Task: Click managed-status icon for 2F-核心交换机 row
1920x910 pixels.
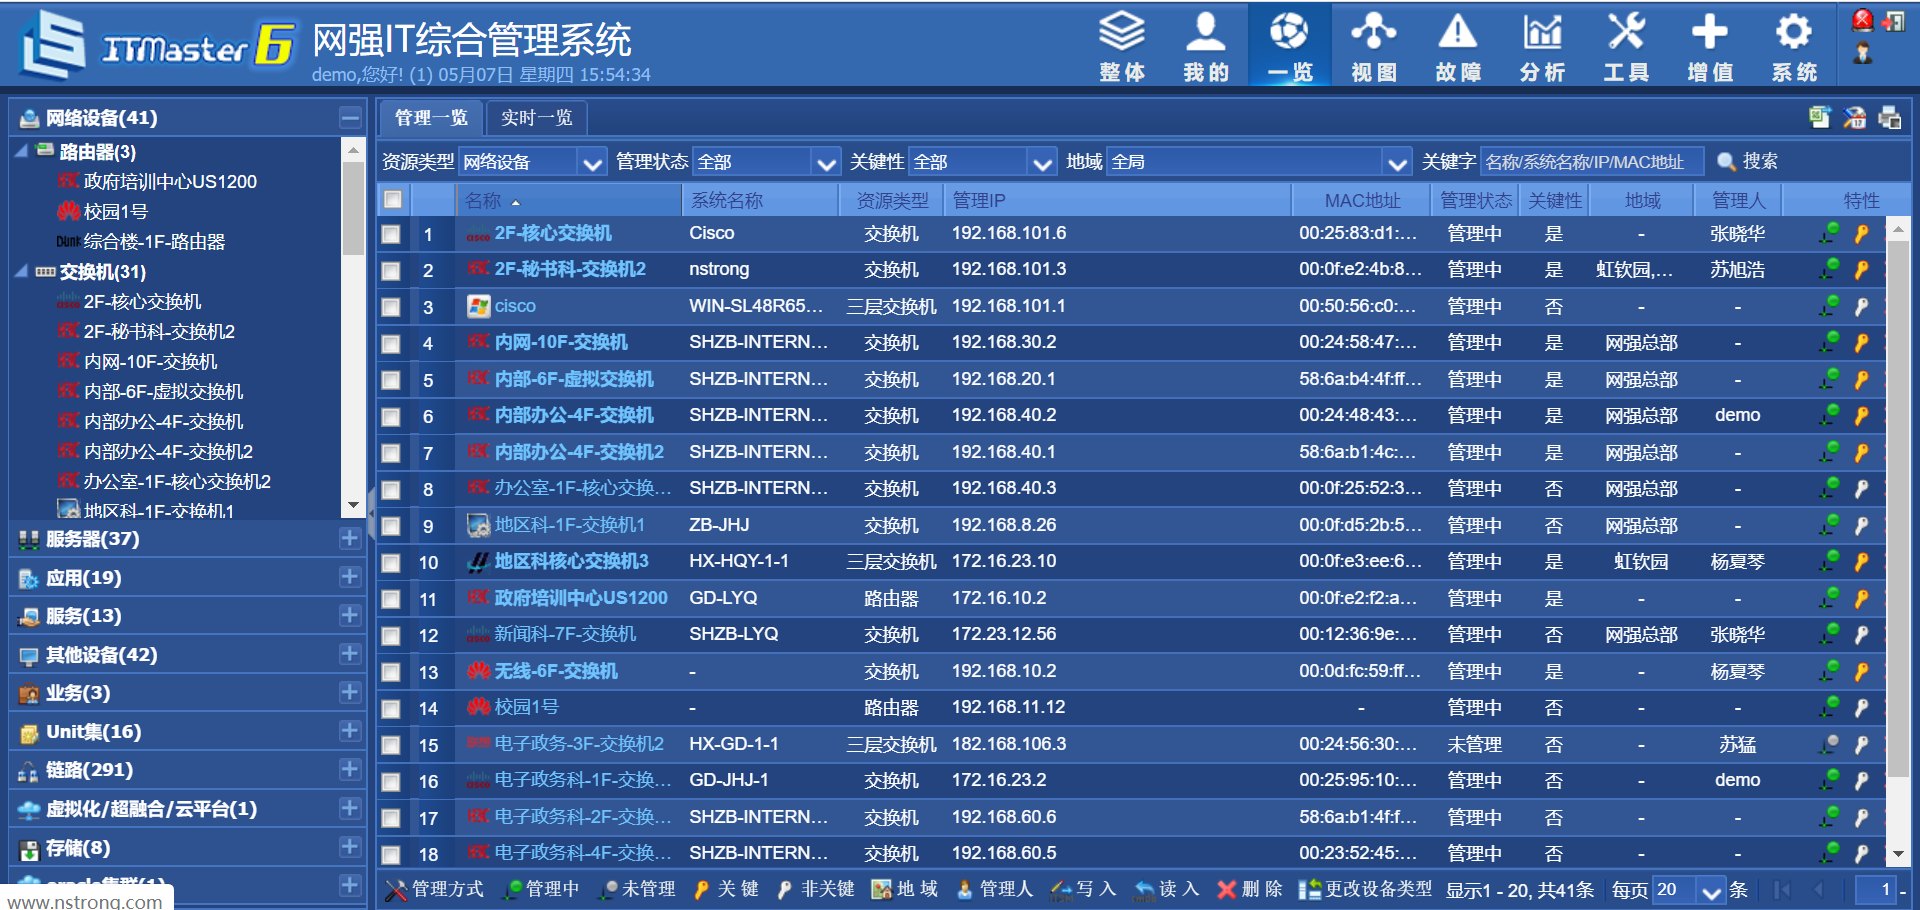Action: click(1829, 233)
